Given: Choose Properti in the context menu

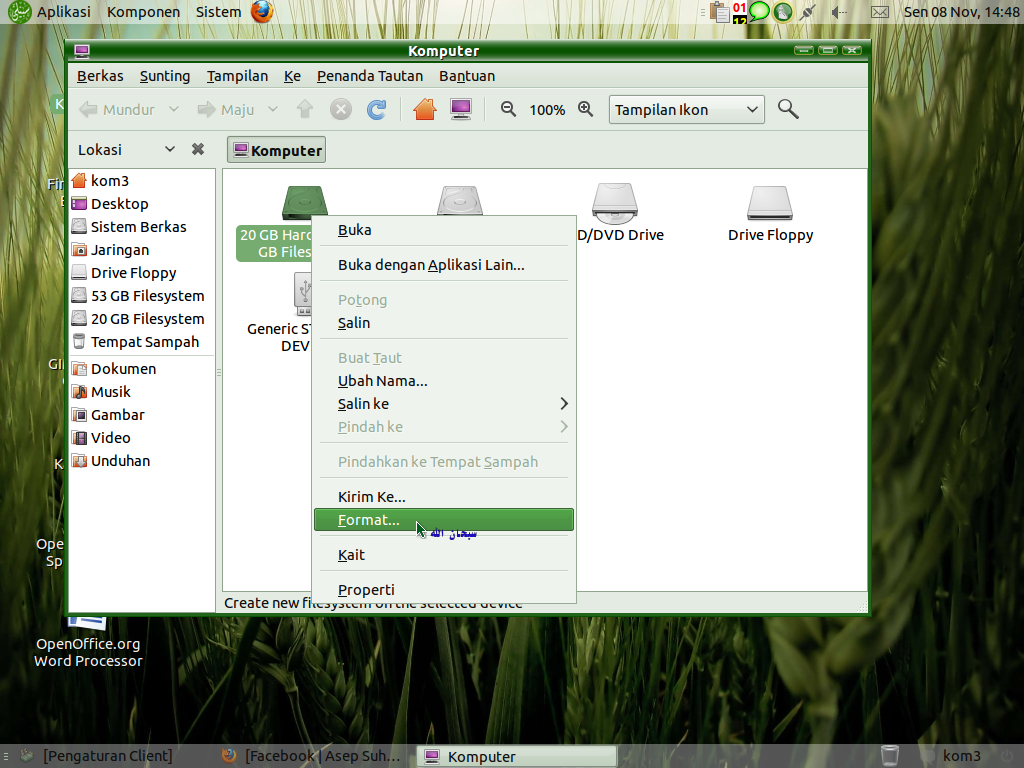Looking at the screenshot, I should point(444,590).
